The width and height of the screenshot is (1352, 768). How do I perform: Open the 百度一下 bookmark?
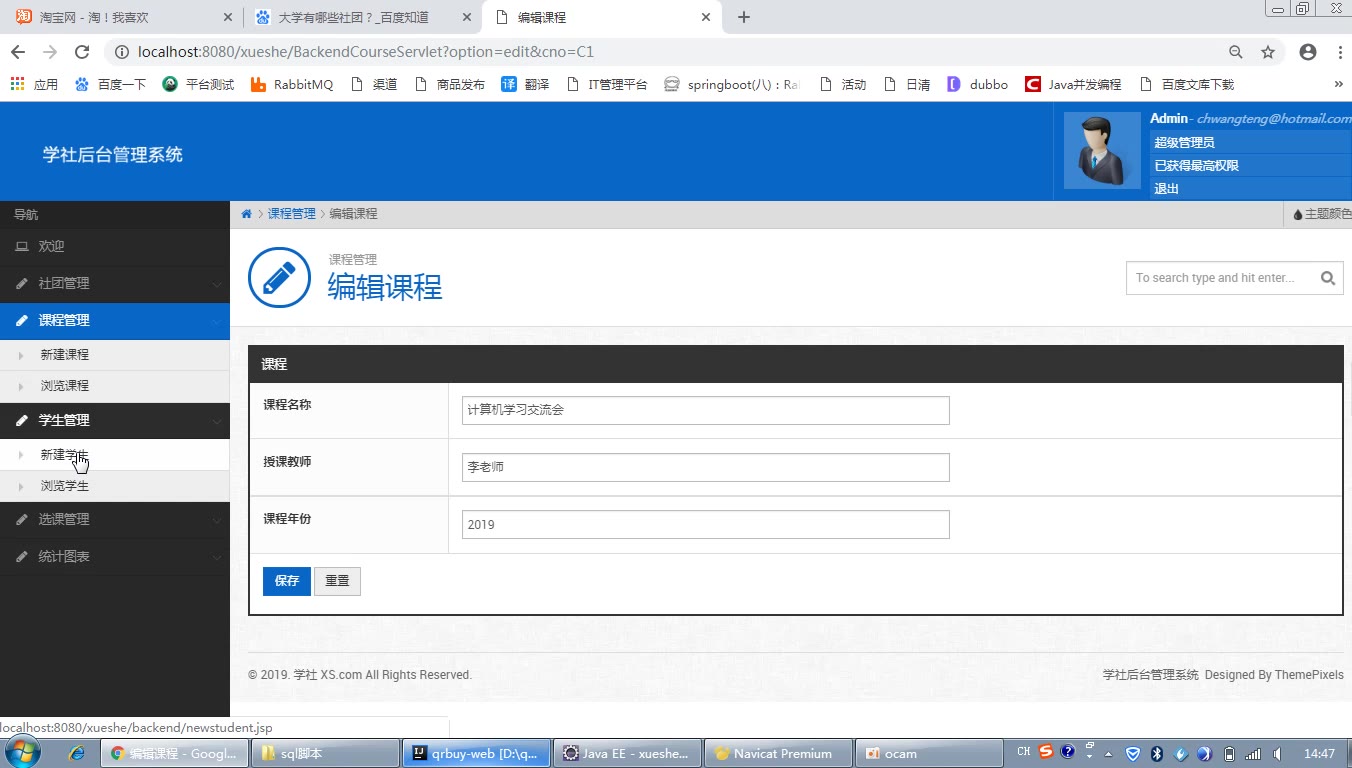click(x=110, y=85)
